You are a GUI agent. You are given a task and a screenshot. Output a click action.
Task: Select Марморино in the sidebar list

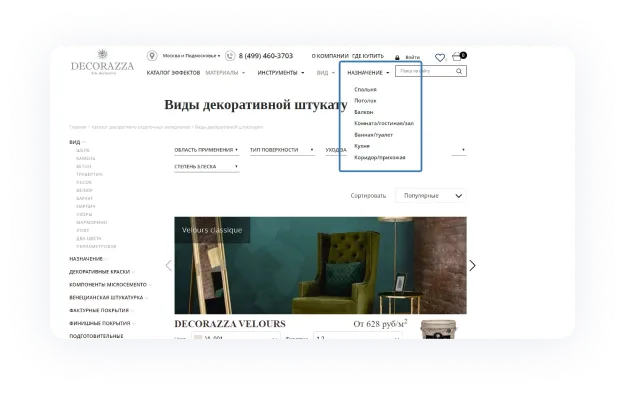(x=92, y=222)
